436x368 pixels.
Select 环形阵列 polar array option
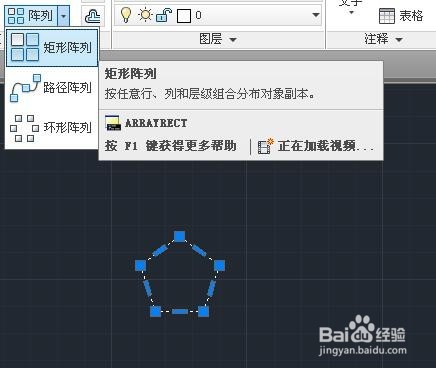click(51, 128)
